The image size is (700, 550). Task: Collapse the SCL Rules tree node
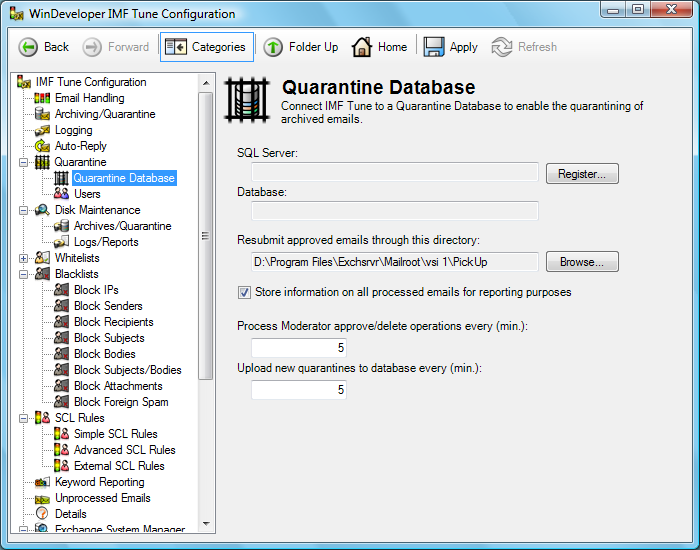[23, 418]
